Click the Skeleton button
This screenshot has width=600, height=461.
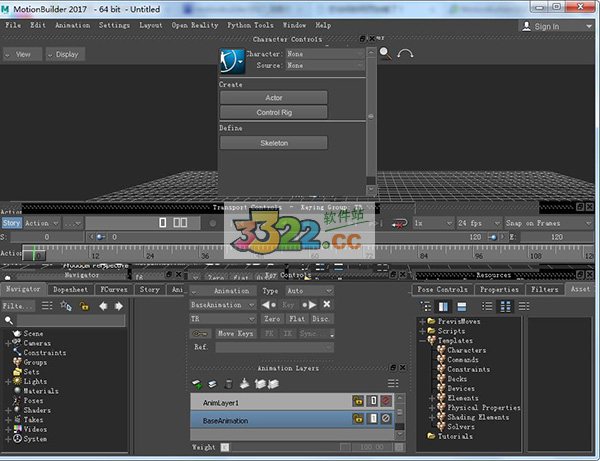(x=273, y=143)
